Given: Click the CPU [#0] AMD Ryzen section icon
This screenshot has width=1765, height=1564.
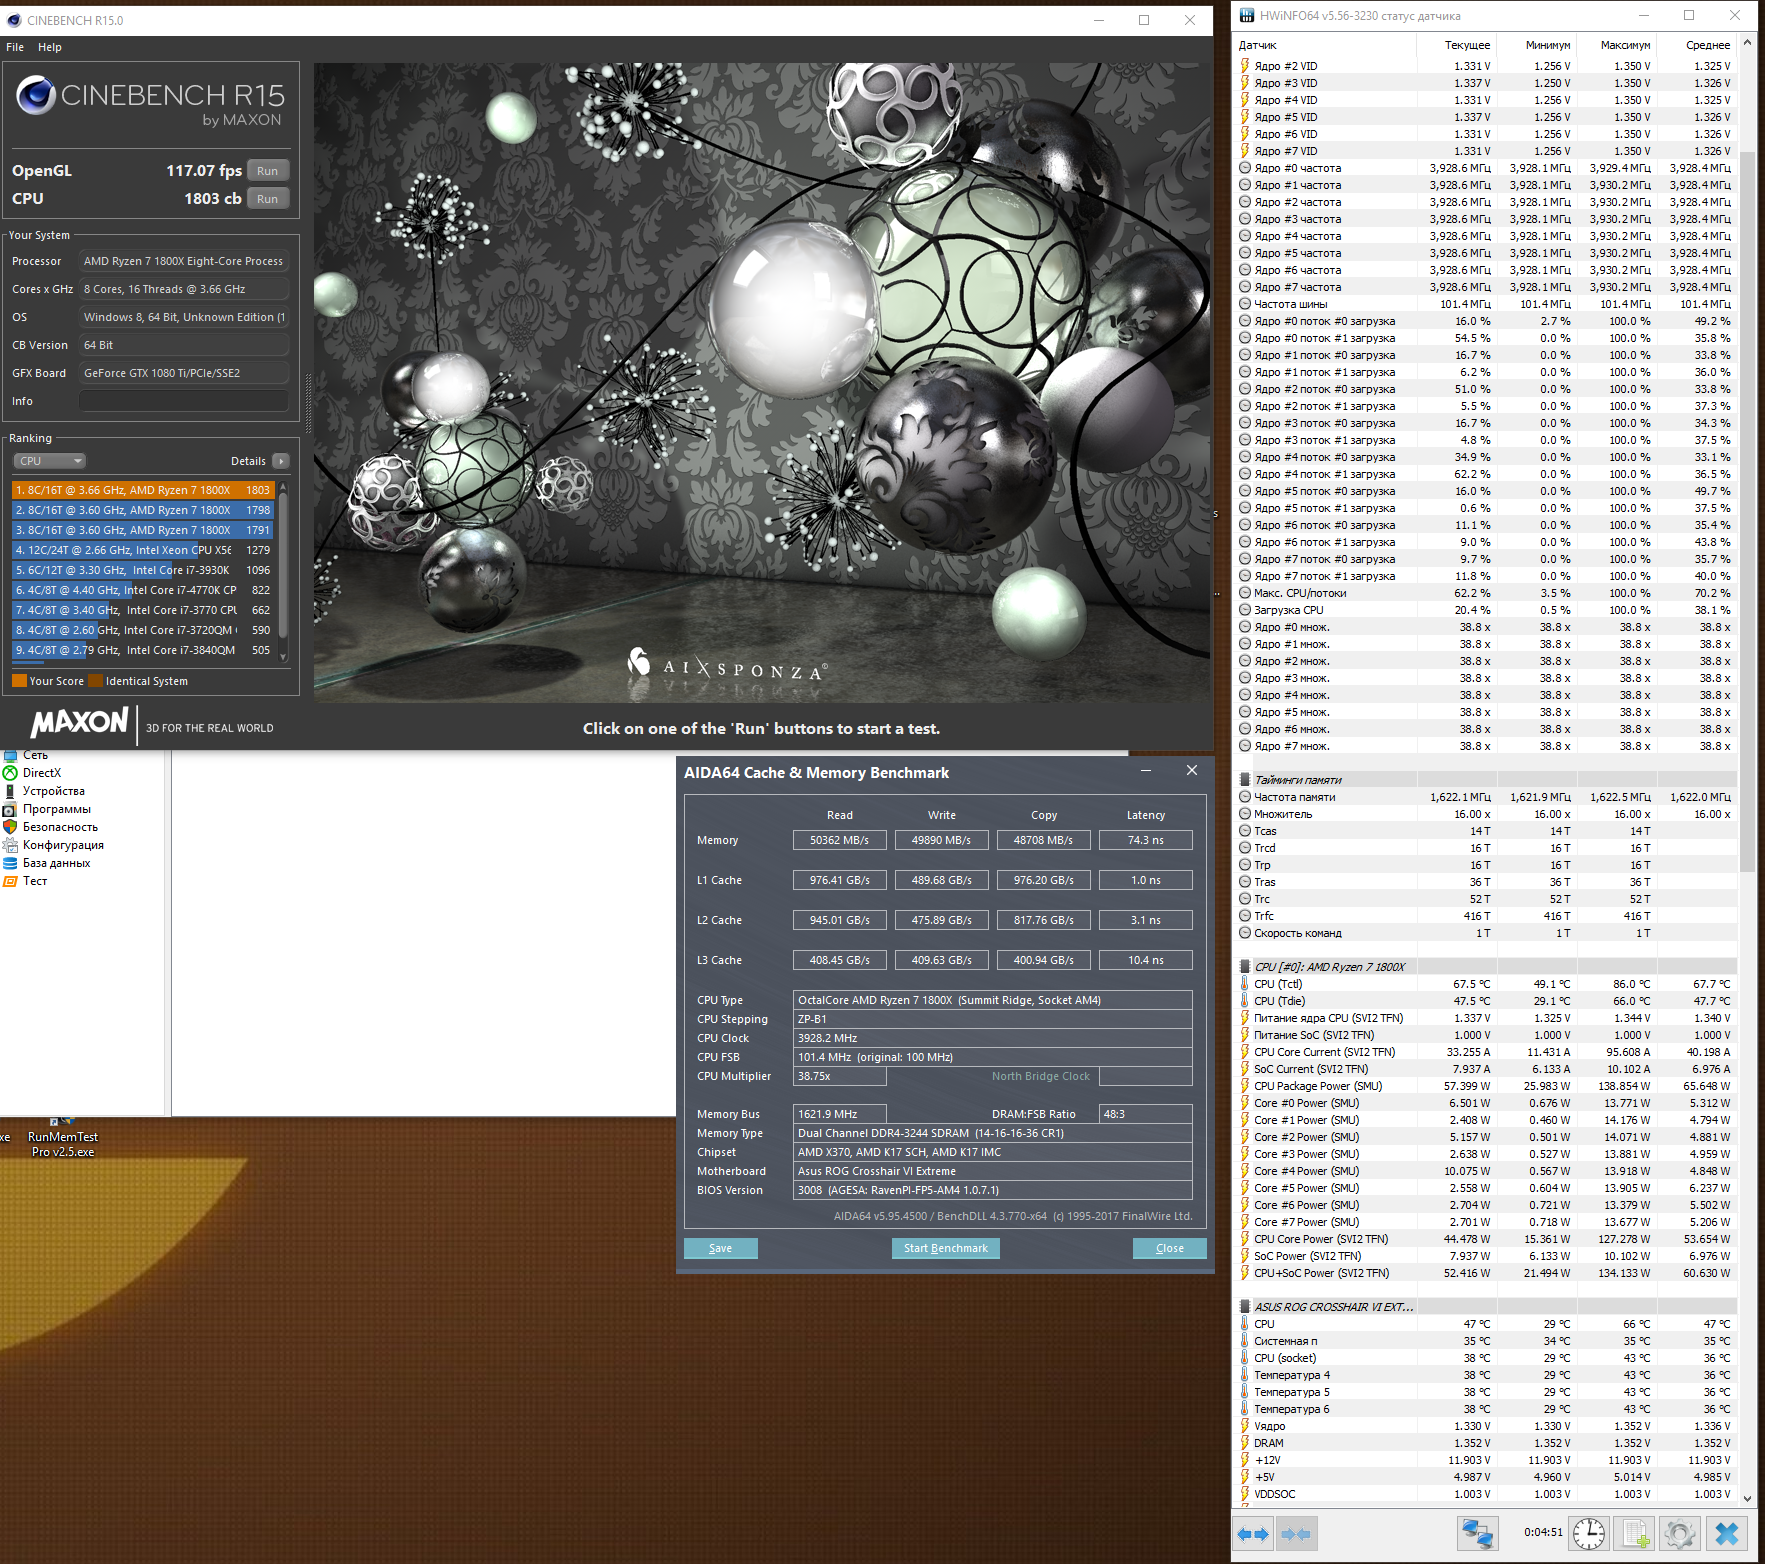Looking at the screenshot, I should (x=1245, y=967).
